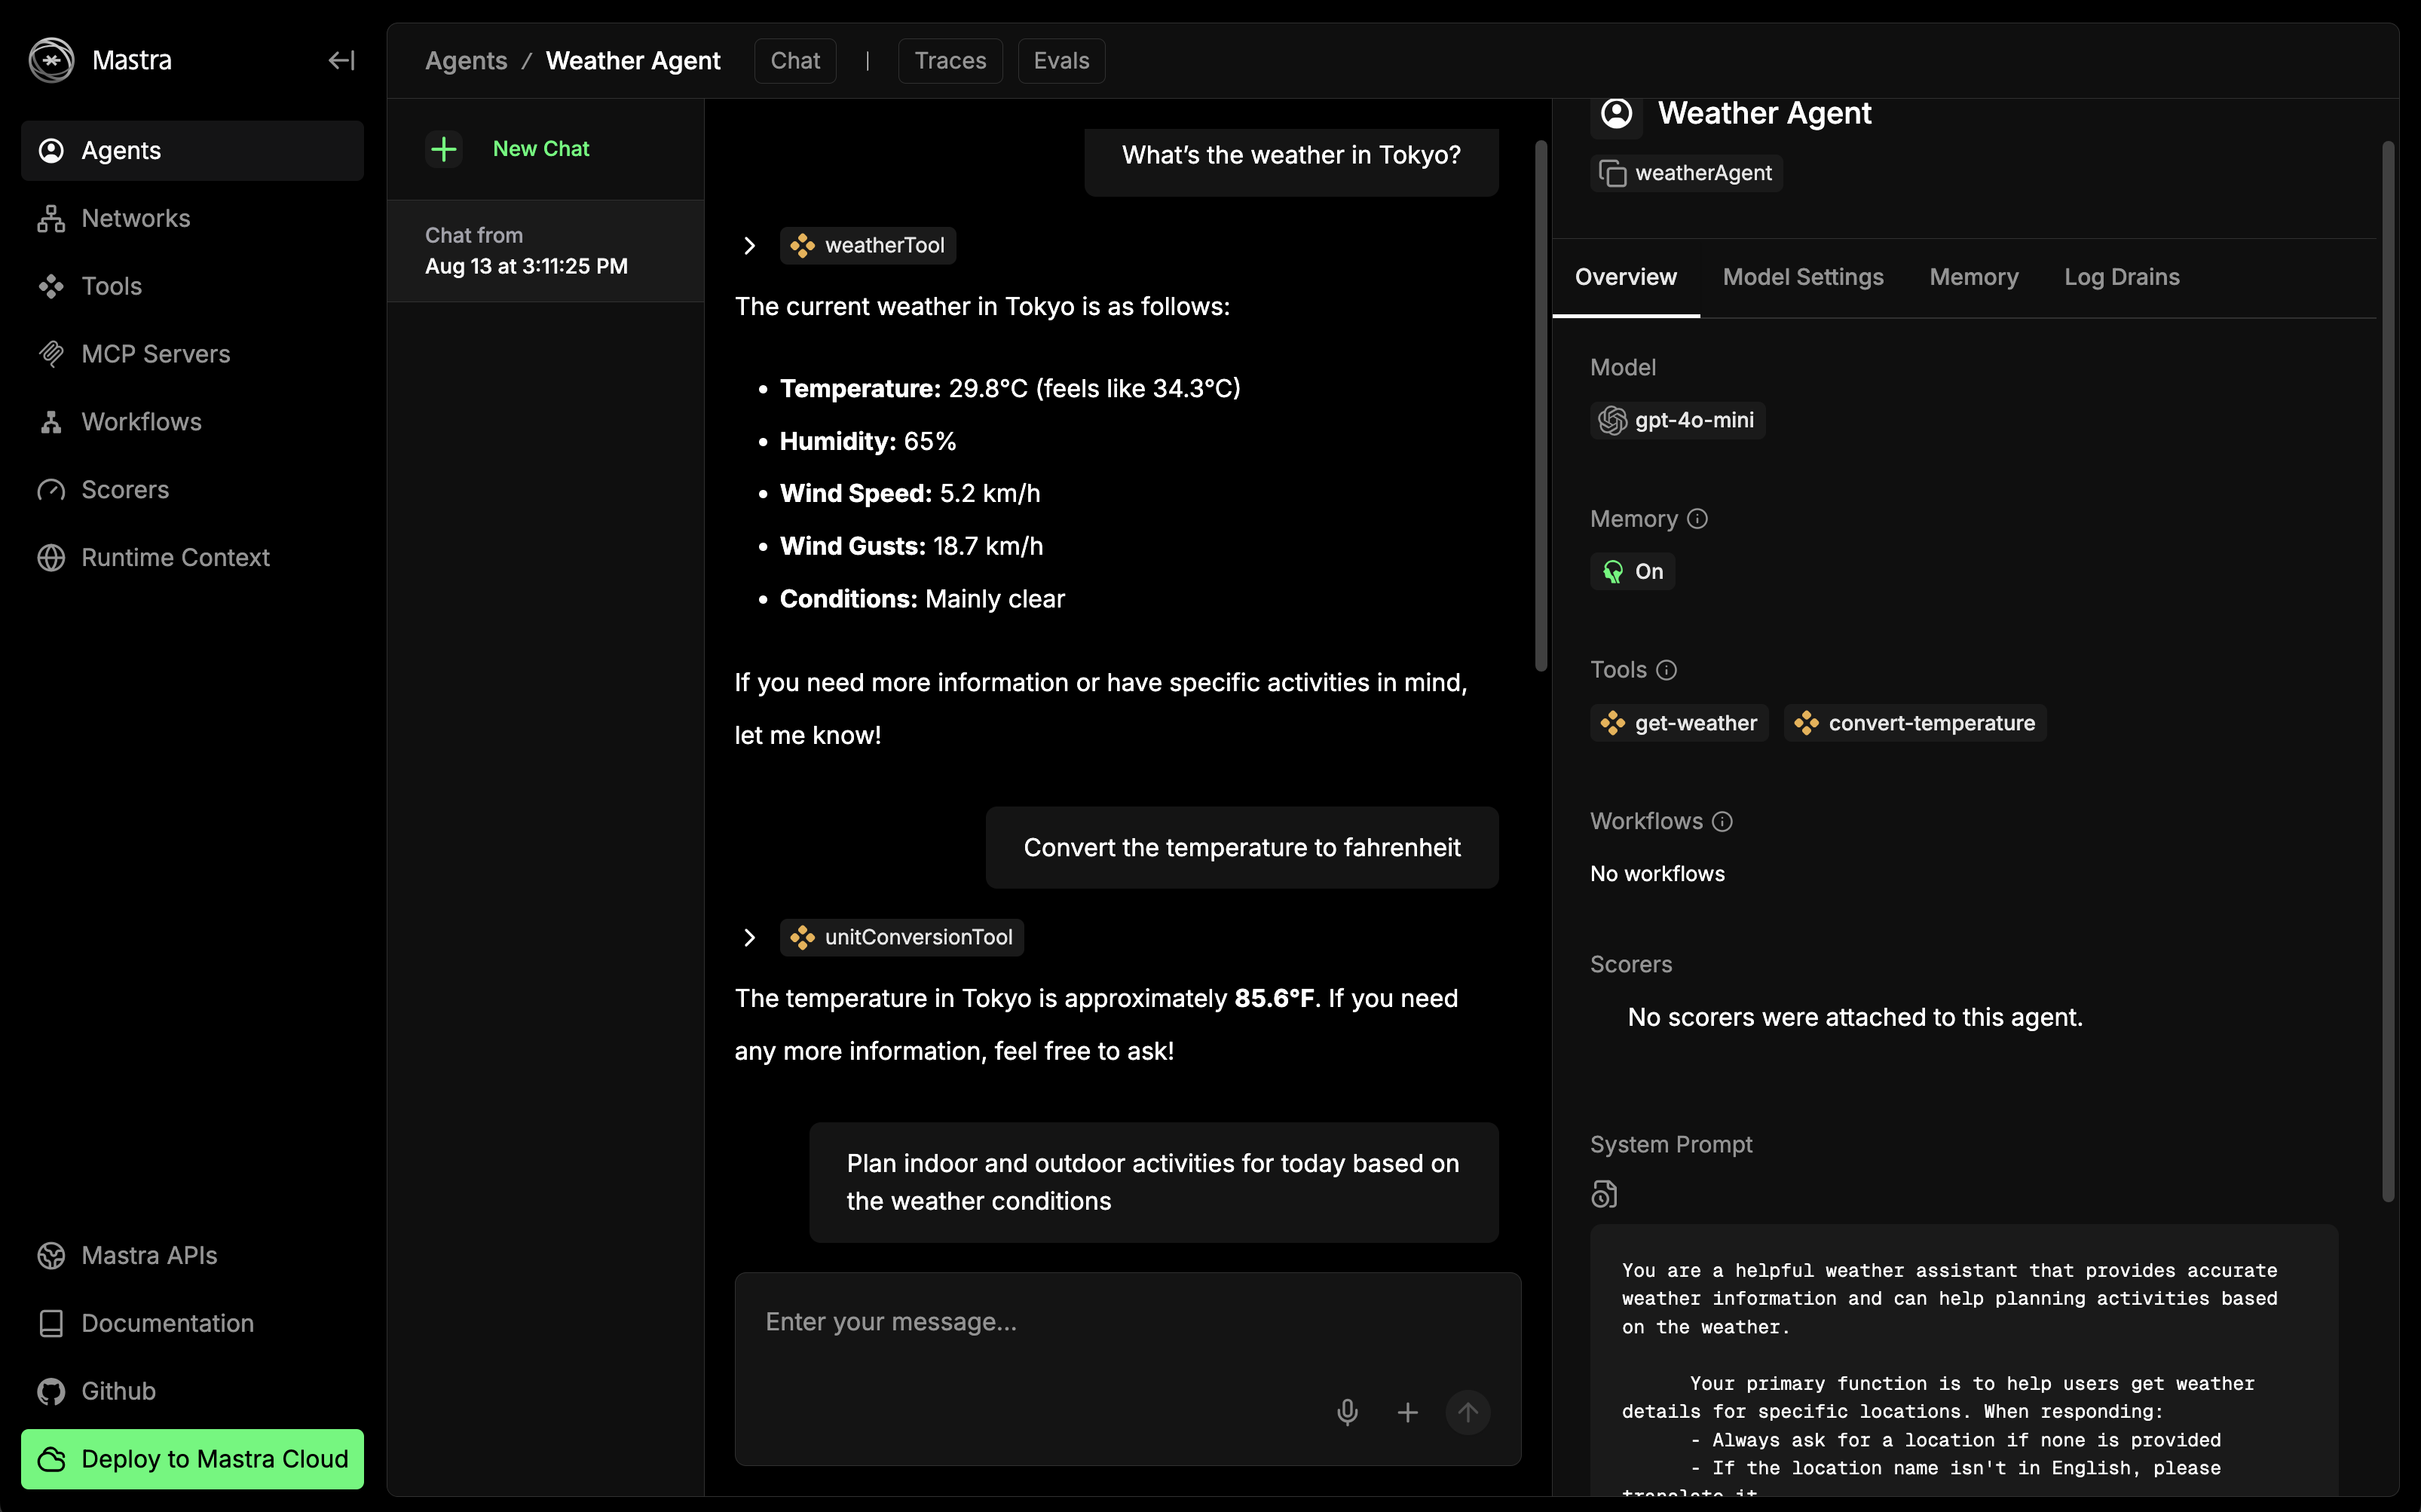The image size is (2421, 1512).
Task: Open the Agents section in the sidebar
Action: point(192,151)
